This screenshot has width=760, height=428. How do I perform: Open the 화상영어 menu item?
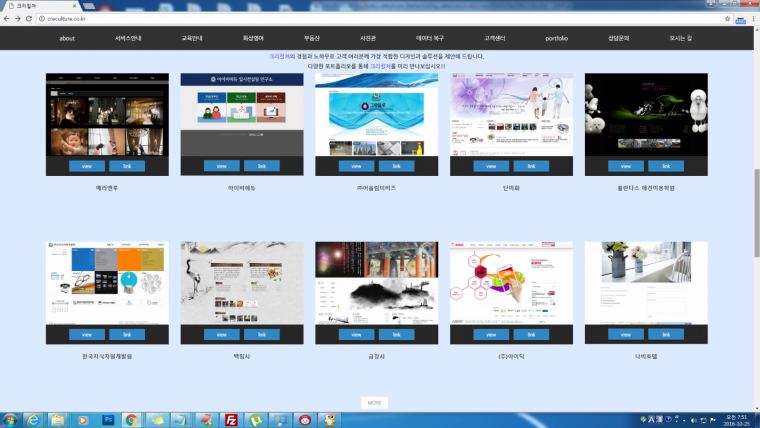coord(253,38)
